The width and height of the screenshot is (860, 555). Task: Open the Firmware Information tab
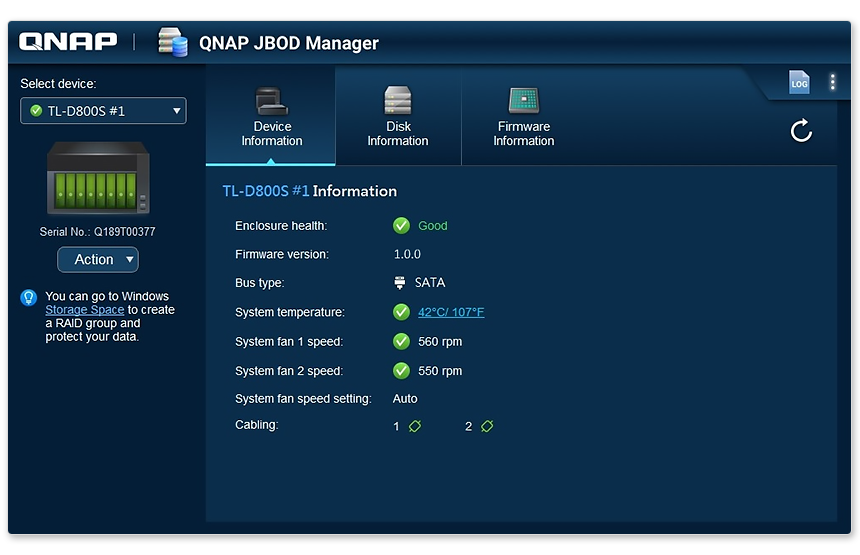pyautogui.click(x=523, y=118)
